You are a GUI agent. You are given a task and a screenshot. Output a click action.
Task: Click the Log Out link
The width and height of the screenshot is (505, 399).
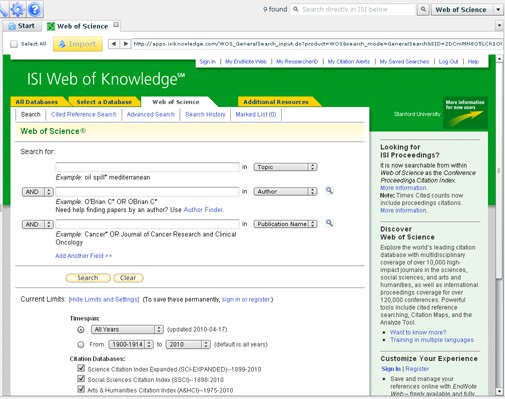(448, 62)
